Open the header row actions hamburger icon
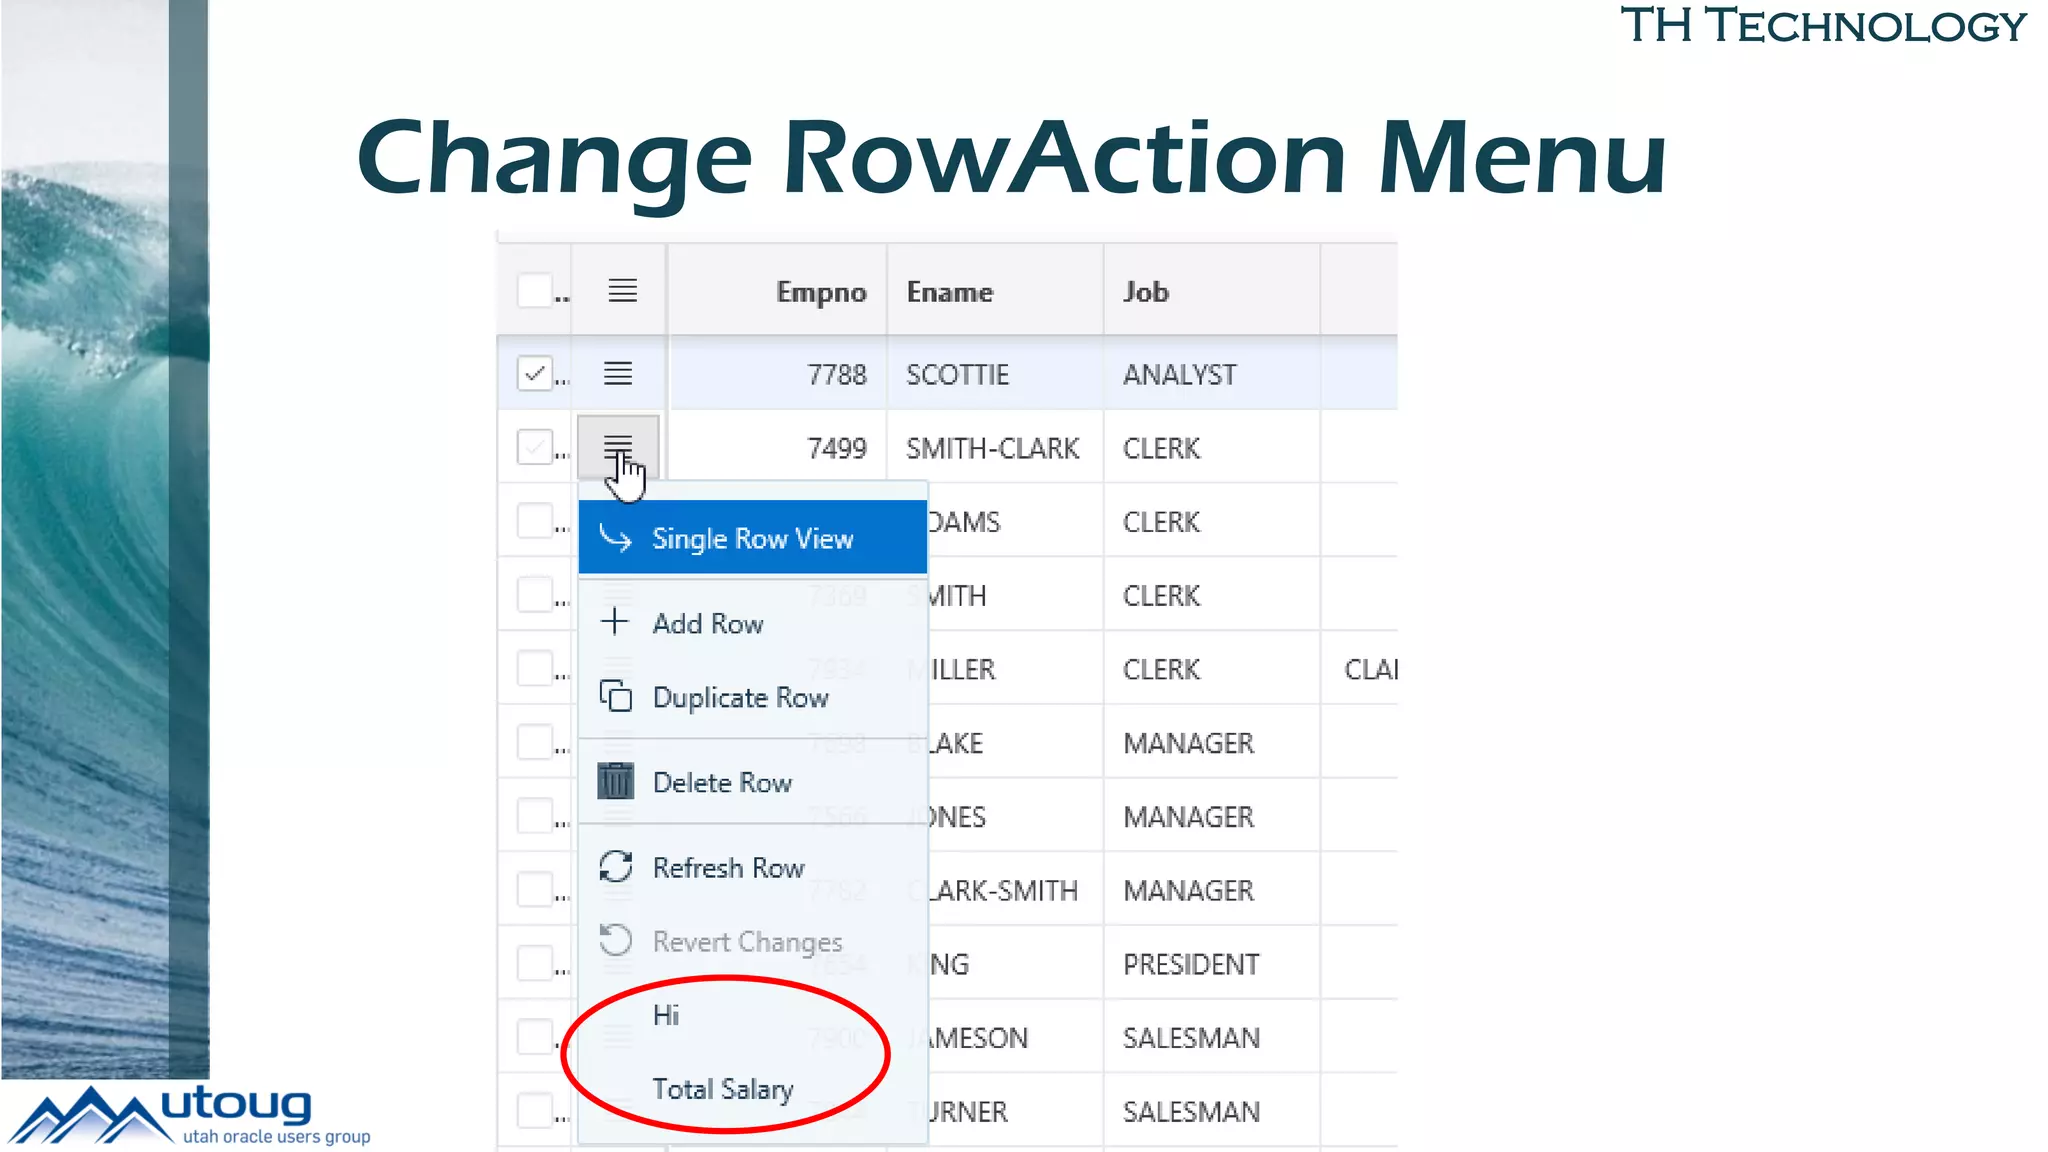Image resolution: width=2048 pixels, height=1152 pixels. (x=622, y=291)
